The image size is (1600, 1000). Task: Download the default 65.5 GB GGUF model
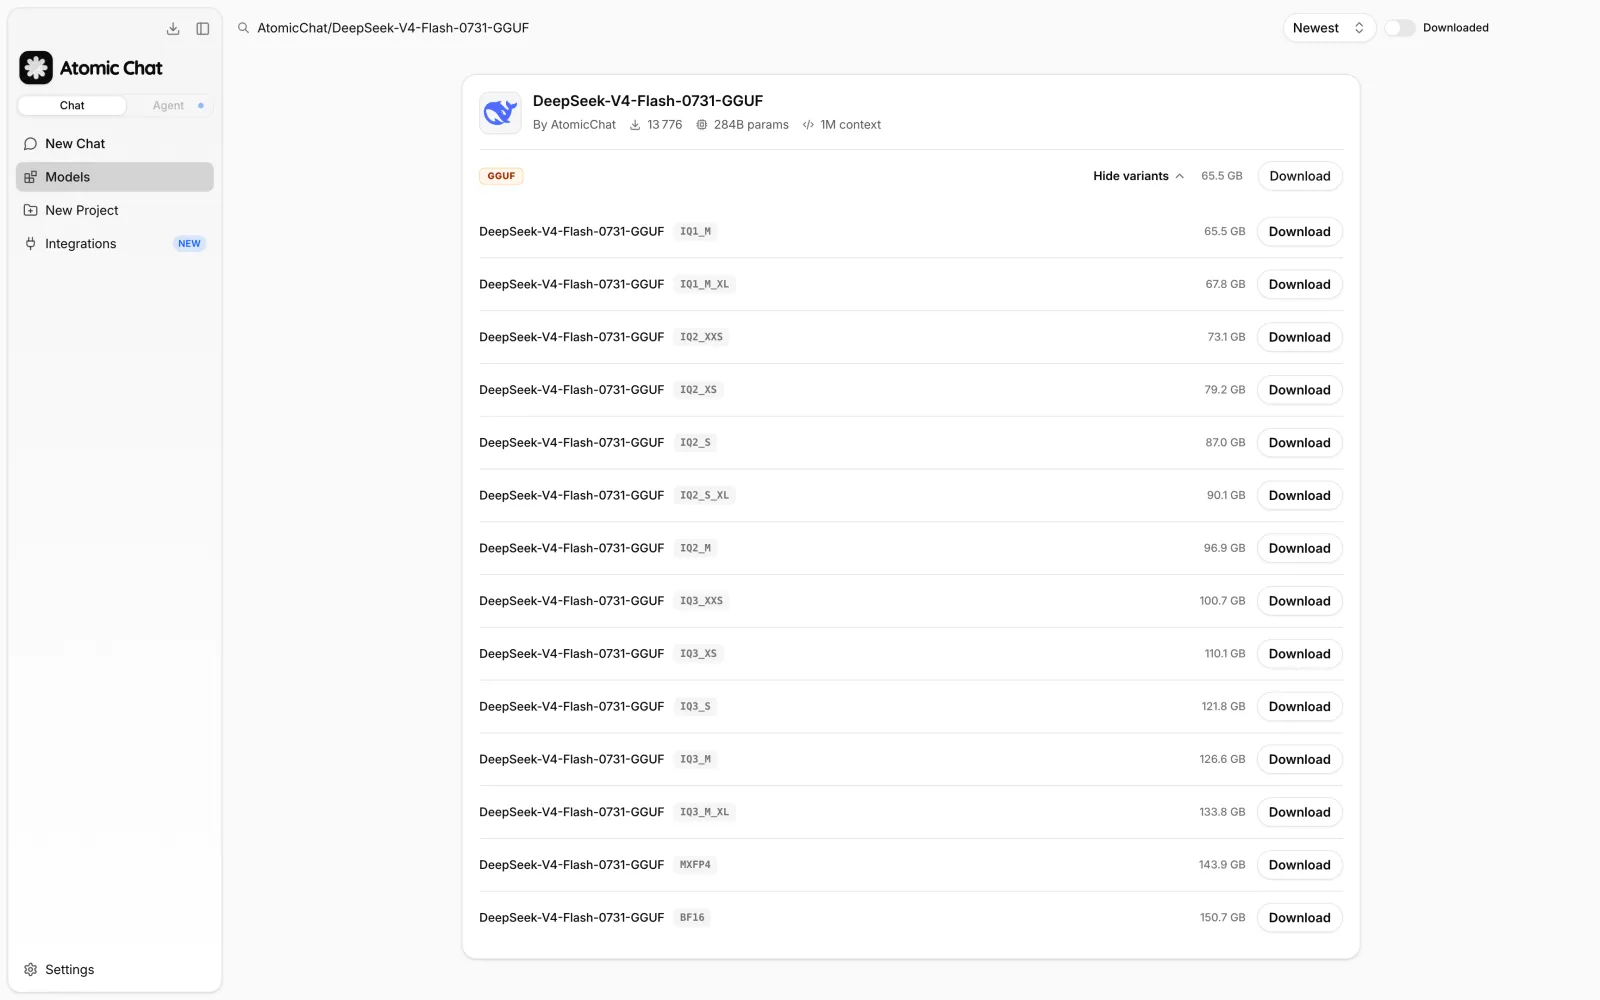[x=1300, y=176]
